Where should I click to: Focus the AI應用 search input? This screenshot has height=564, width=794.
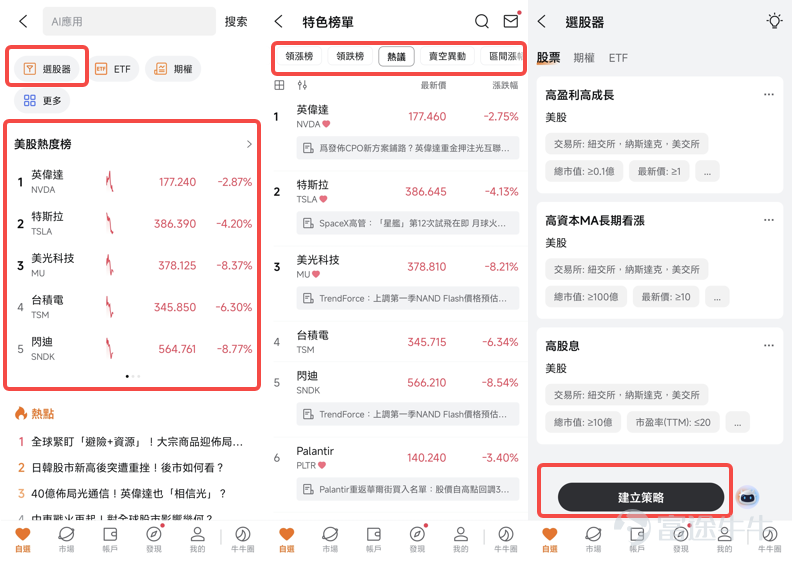129,21
